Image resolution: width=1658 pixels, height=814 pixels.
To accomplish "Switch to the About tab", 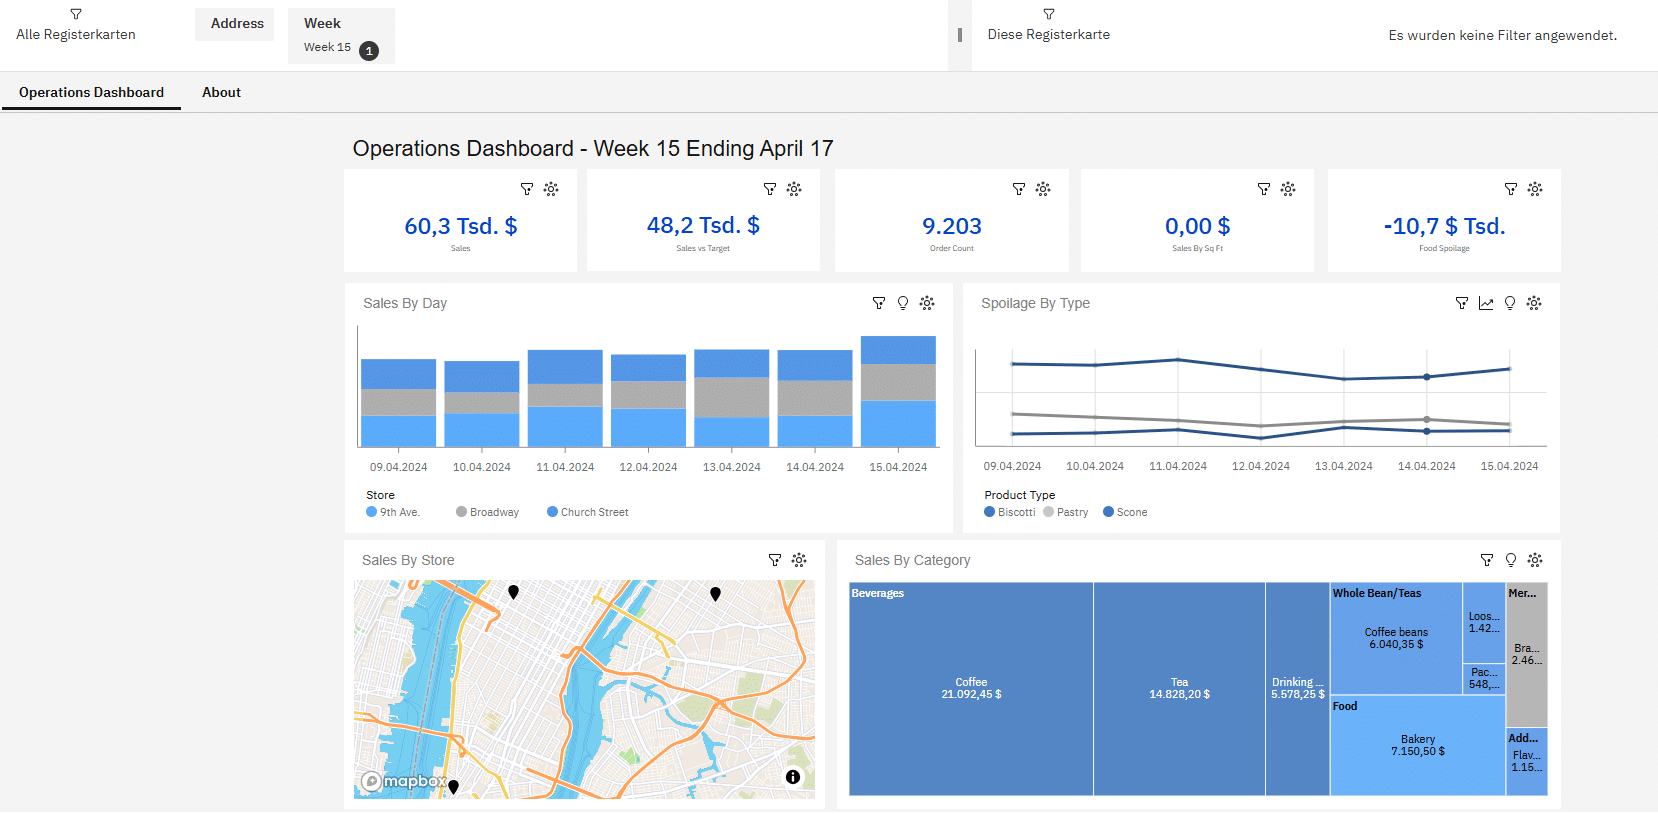I will tap(221, 92).
